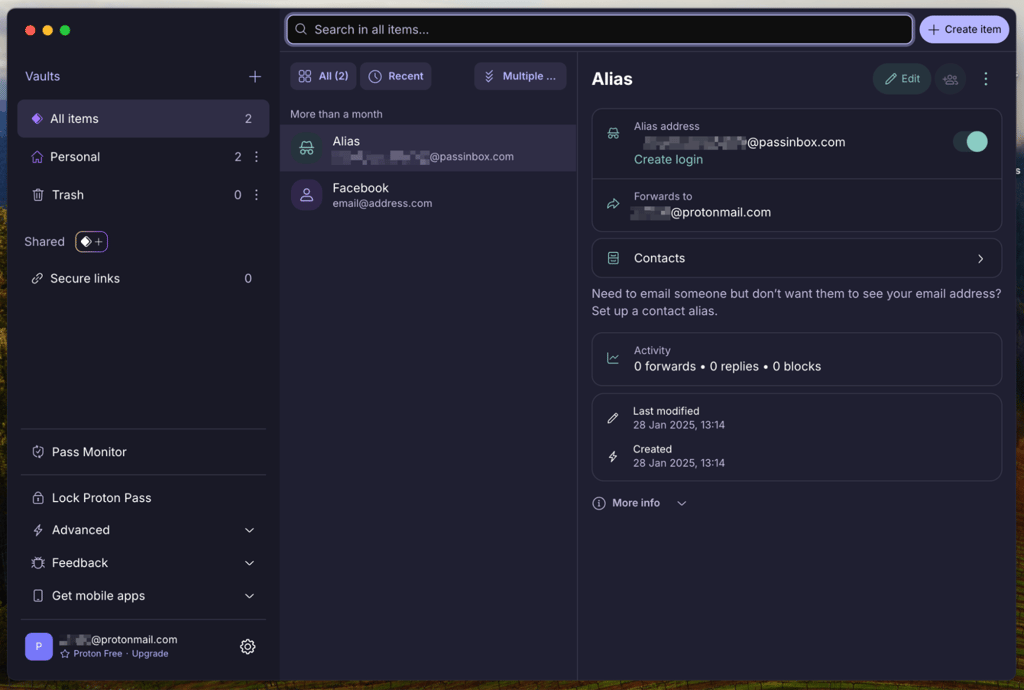Click the Activity statistics row
The image size is (1024, 690).
pos(796,359)
